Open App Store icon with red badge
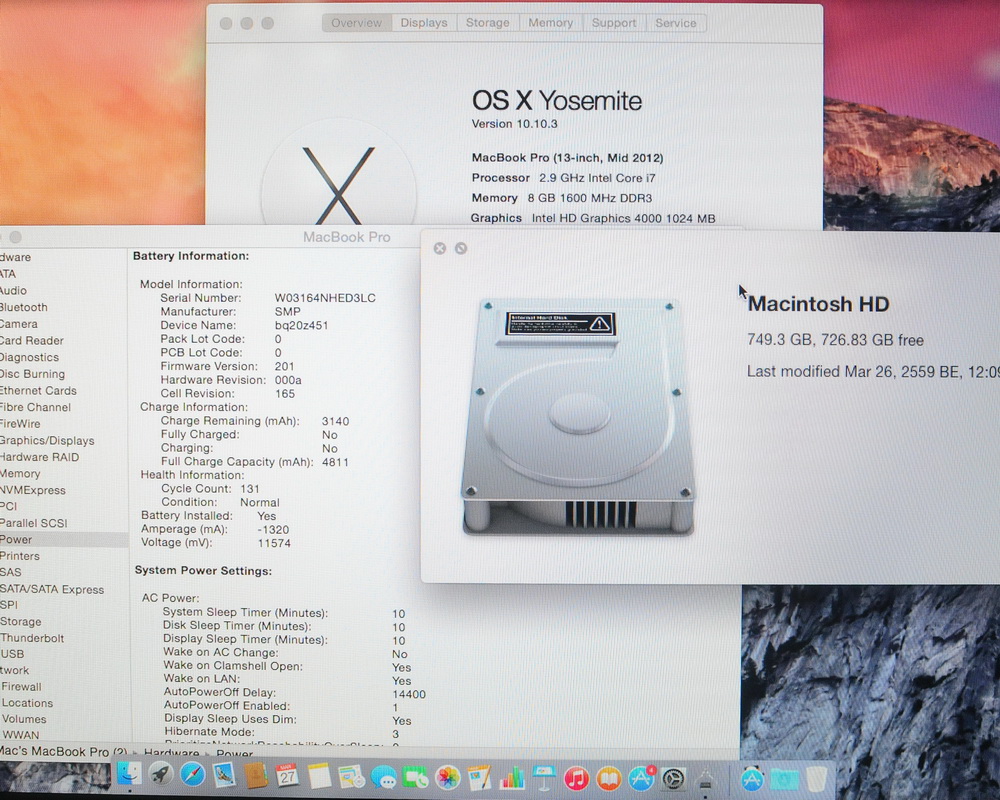 tap(642, 778)
